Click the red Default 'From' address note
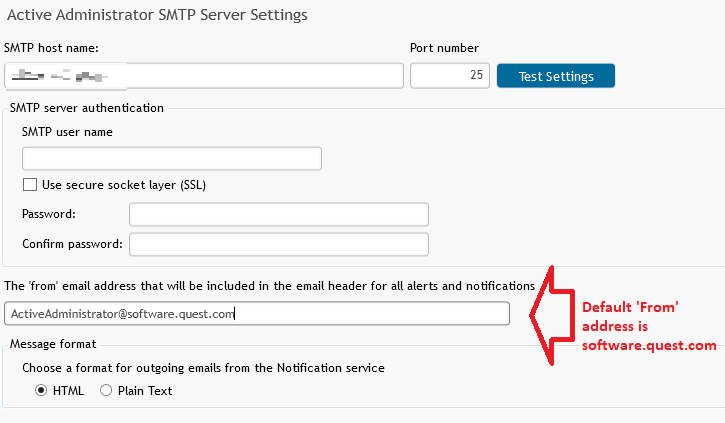The height and width of the screenshot is (423, 725). [x=648, y=326]
